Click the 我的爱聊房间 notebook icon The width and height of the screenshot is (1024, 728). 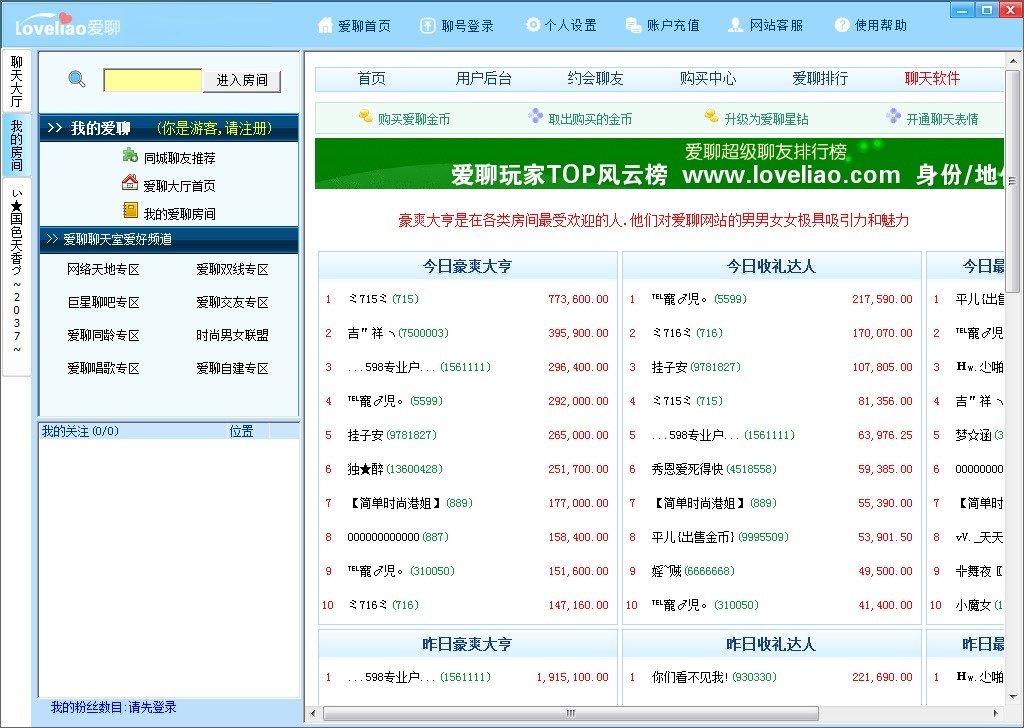click(x=130, y=211)
